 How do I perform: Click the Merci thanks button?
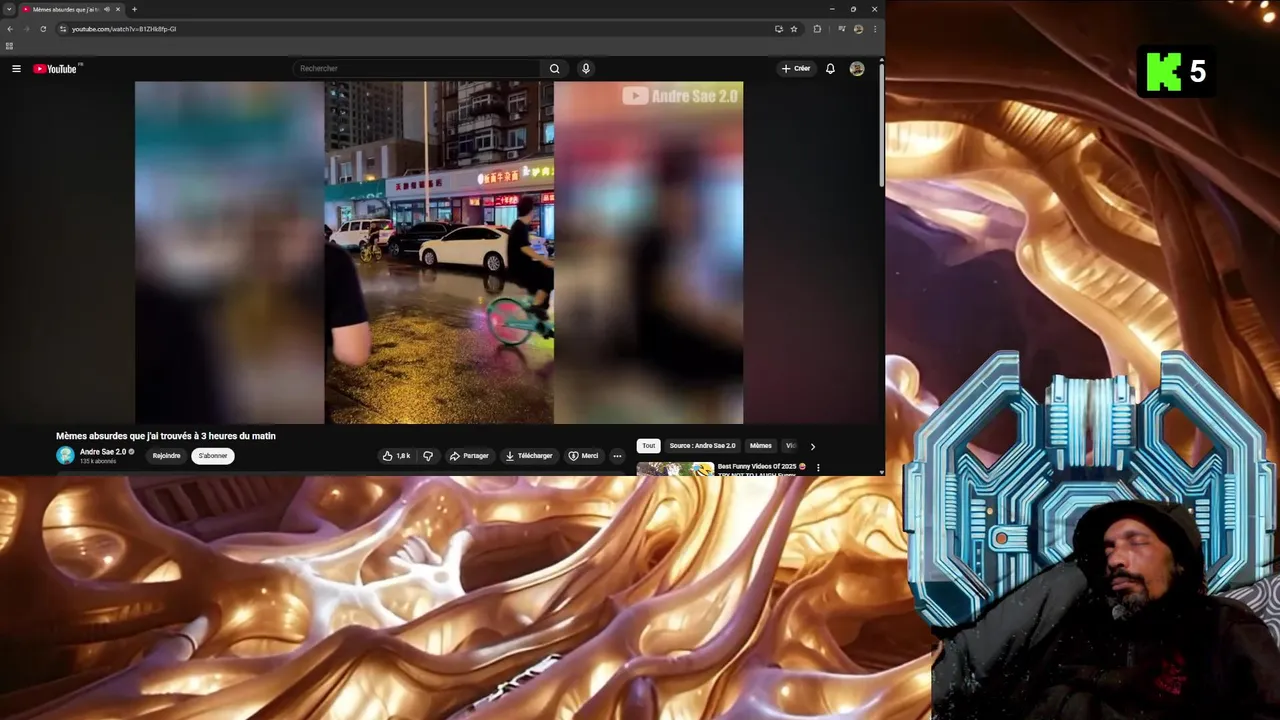click(583, 456)
